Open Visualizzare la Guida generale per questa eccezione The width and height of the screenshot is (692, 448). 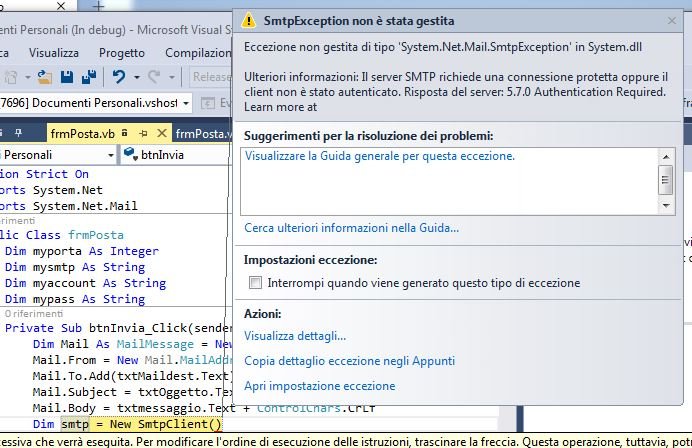pyautogui.click(x=380, y=156)
